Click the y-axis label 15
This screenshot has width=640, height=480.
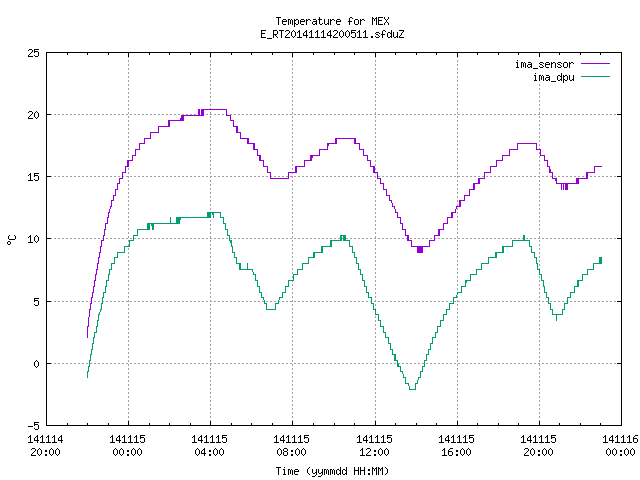pyautogui.click(x=33, y=177)
